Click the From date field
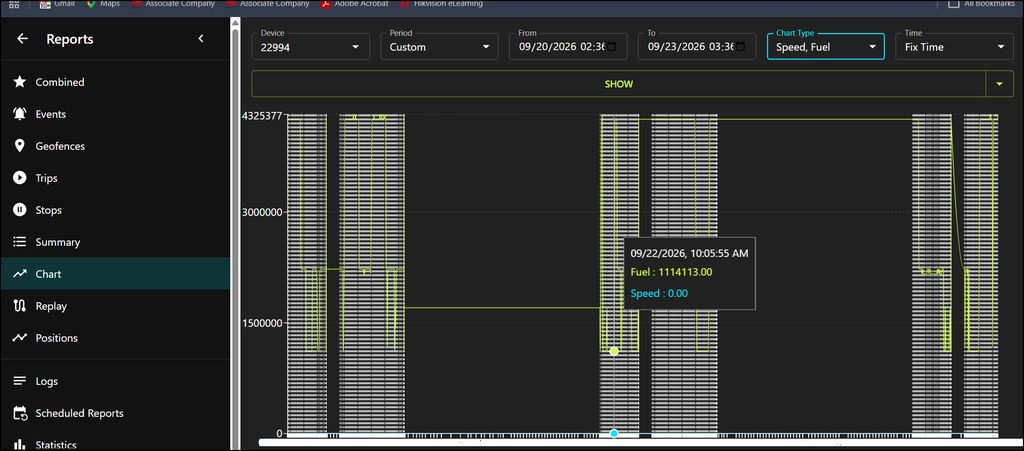 click(x=568, y=46)
